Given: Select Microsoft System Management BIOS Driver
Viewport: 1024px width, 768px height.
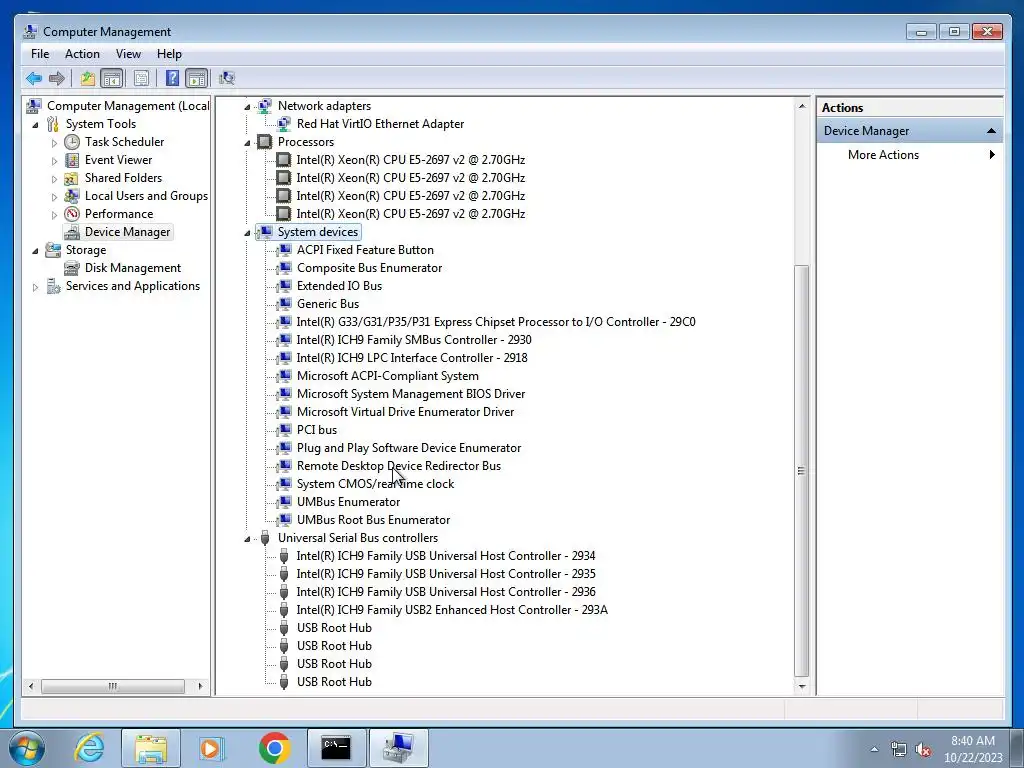Looking at the screenshot, I should (x=411, y=394).
